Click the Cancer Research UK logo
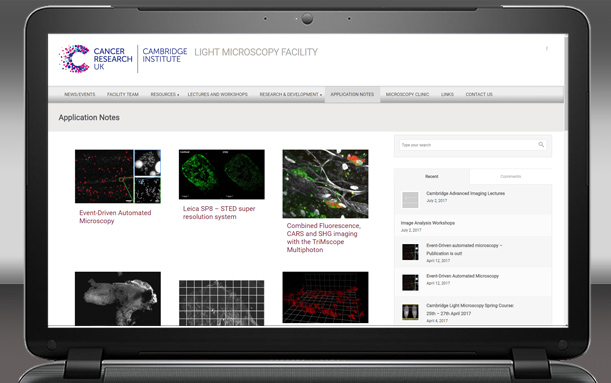611x383 pixels. click(95, 59)
